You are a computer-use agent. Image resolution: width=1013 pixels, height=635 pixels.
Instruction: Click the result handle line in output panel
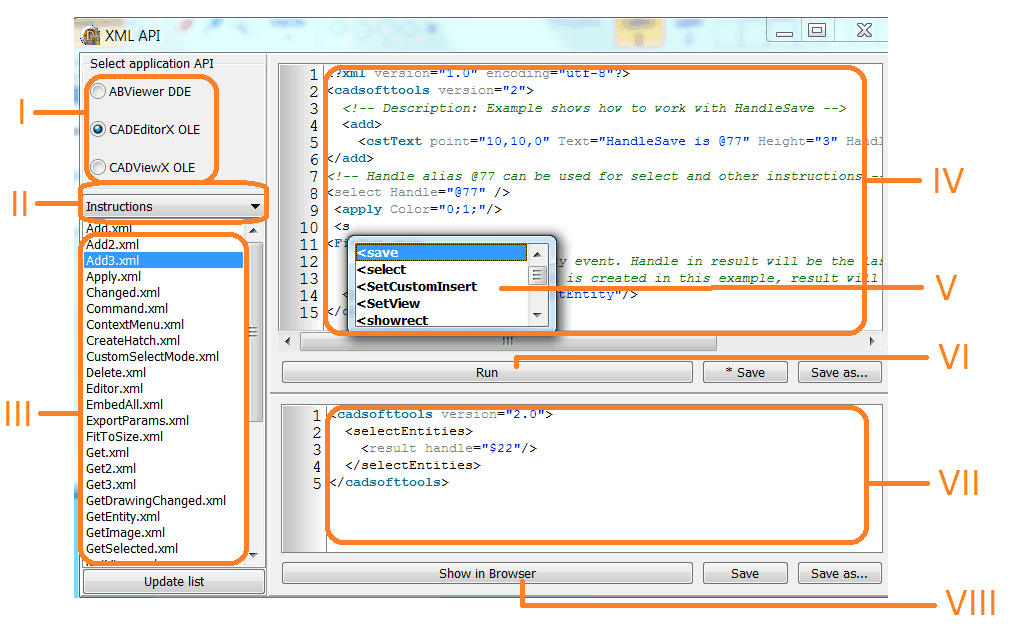pyautogui.click(x=449, y=448)
